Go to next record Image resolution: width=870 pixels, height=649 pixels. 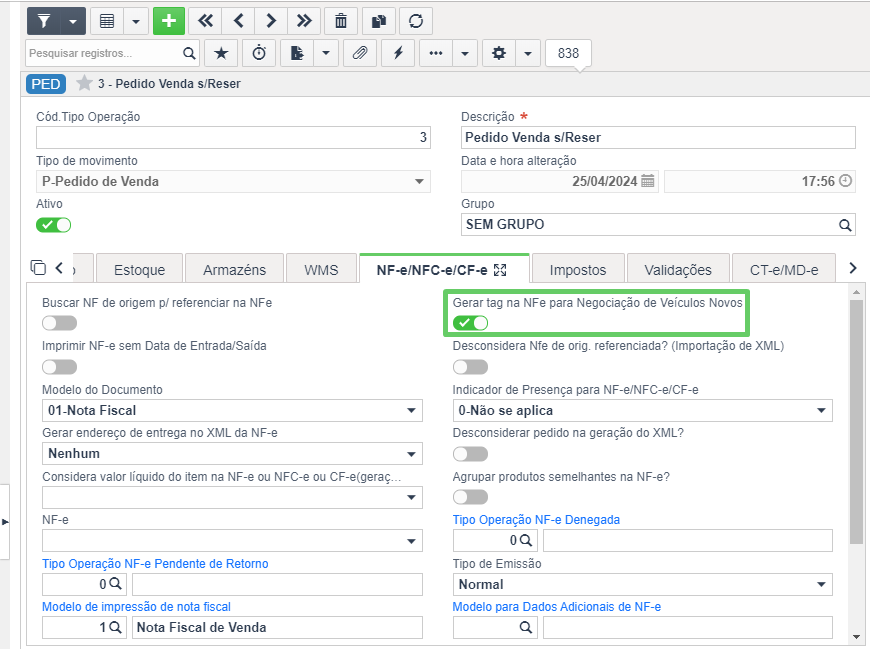pos(271,21)
